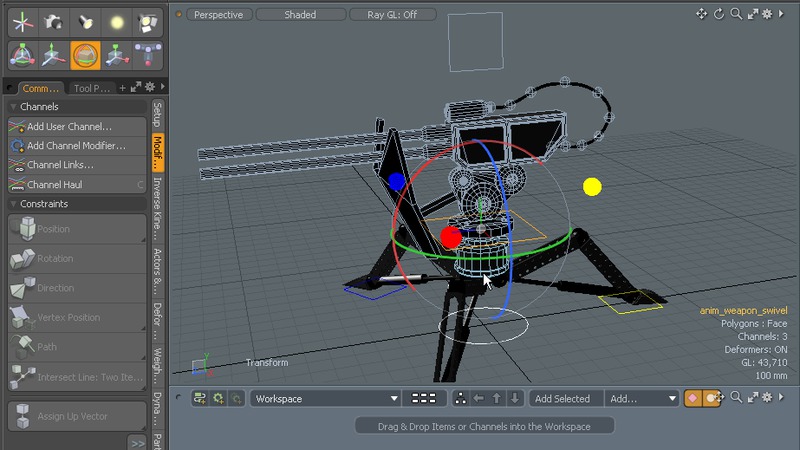
Task: Activate Channel Haul
Action: point(77,185)
